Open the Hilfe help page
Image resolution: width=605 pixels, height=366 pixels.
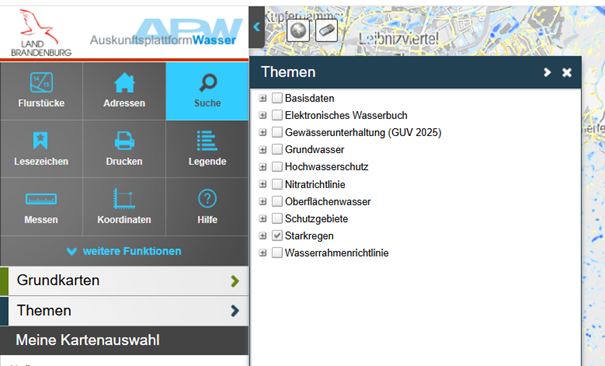coord(207,207)
